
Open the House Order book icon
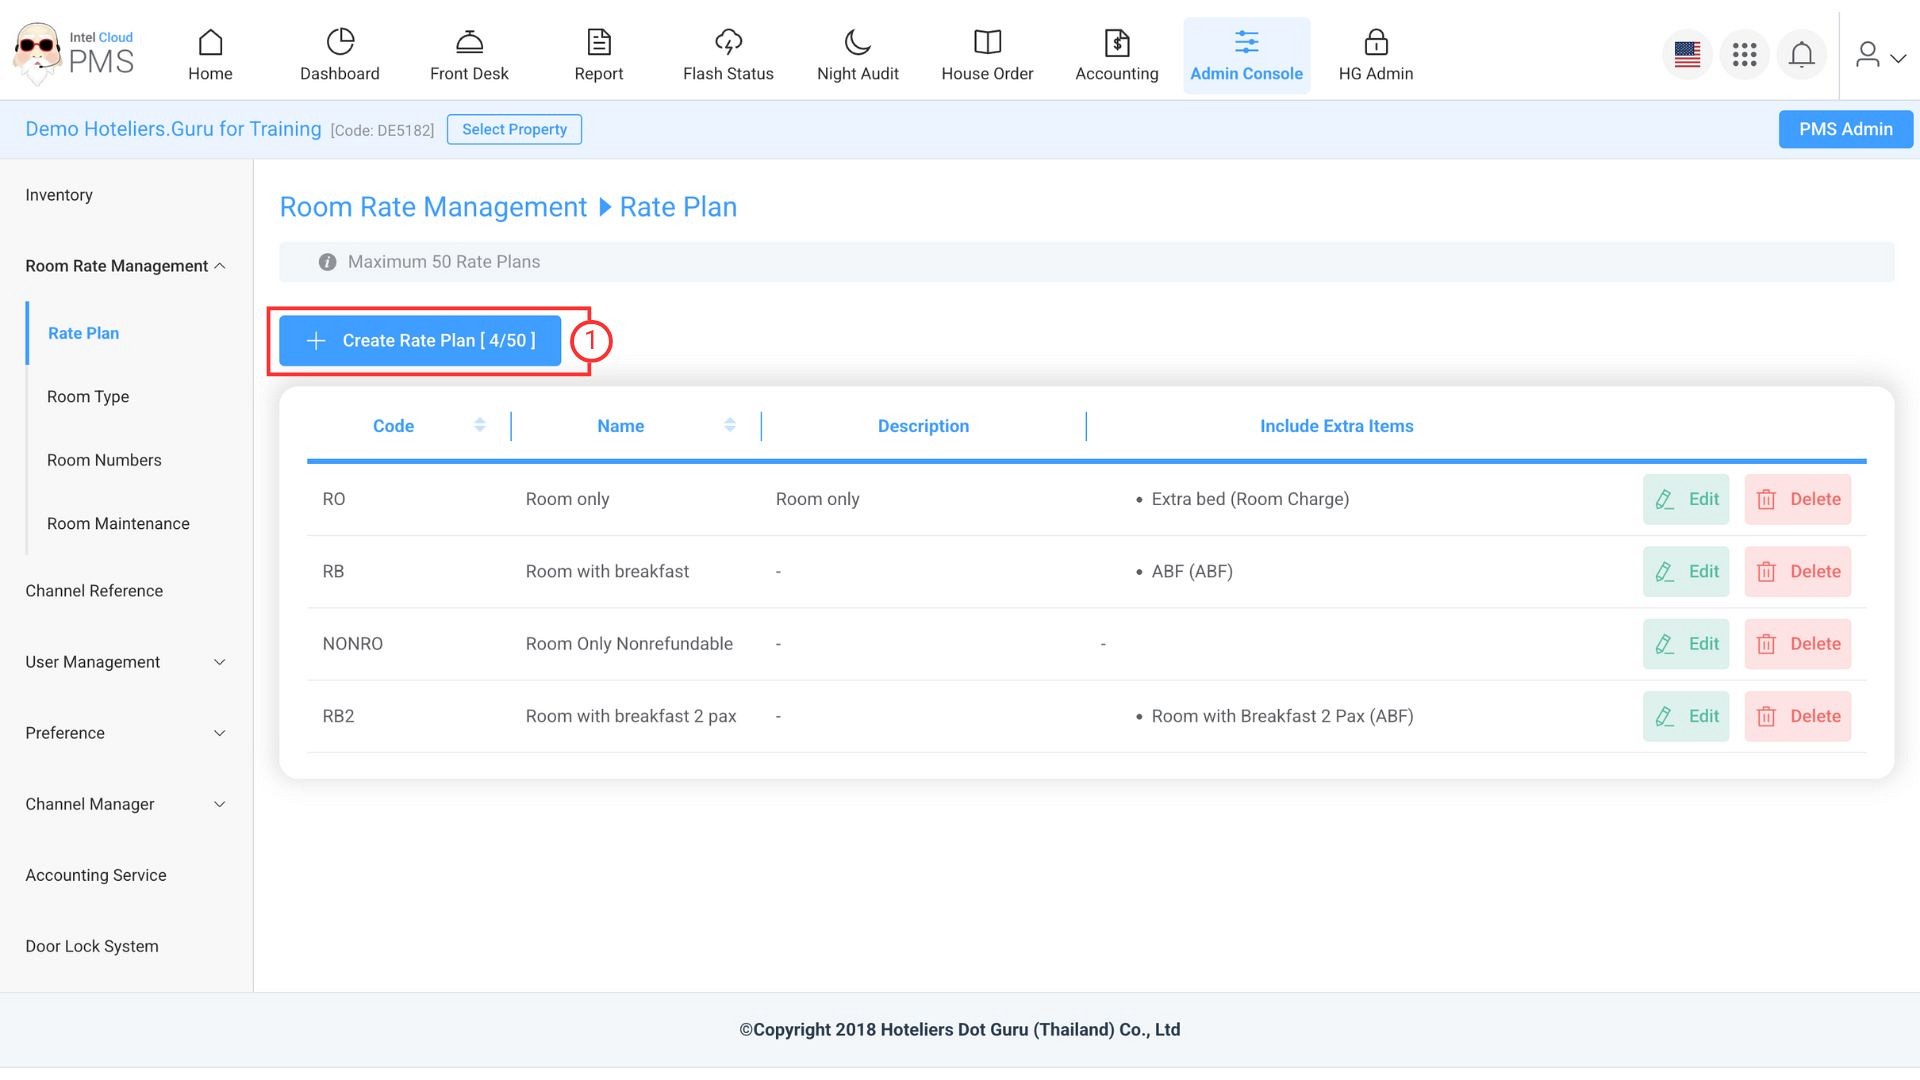[x=987, y=42]
